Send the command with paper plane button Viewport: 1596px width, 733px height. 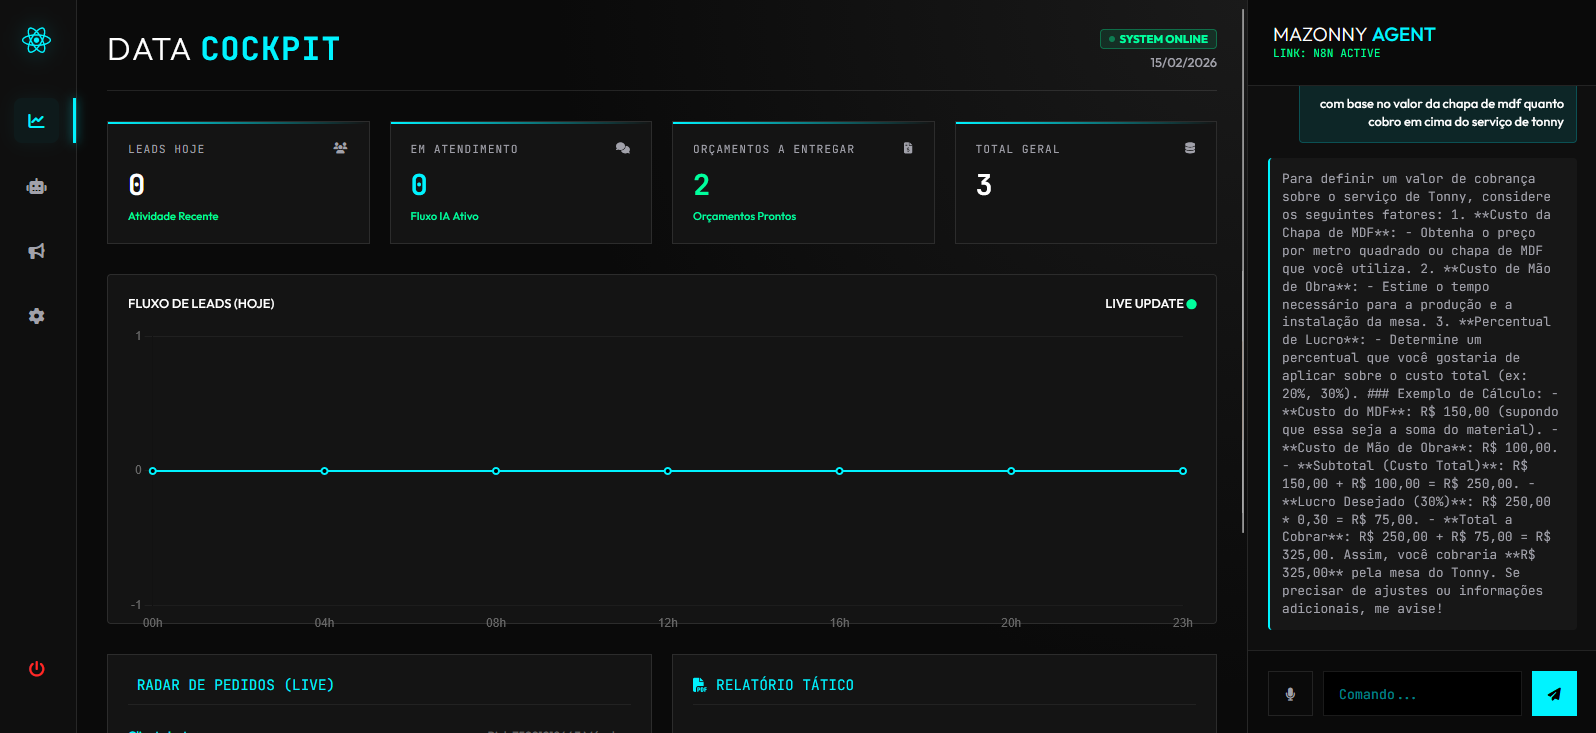tap(1554, 694)
